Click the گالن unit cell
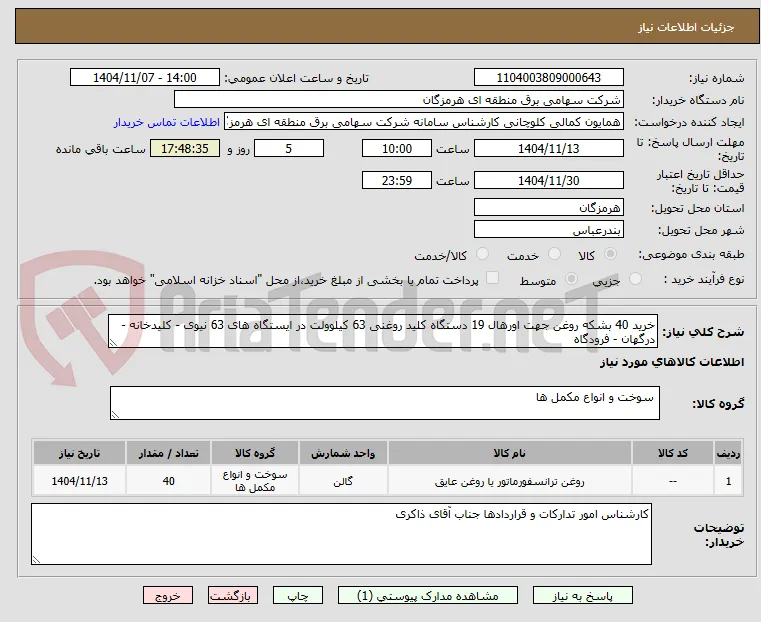Viewport: 761px width, 622px height. click(343, 481)
